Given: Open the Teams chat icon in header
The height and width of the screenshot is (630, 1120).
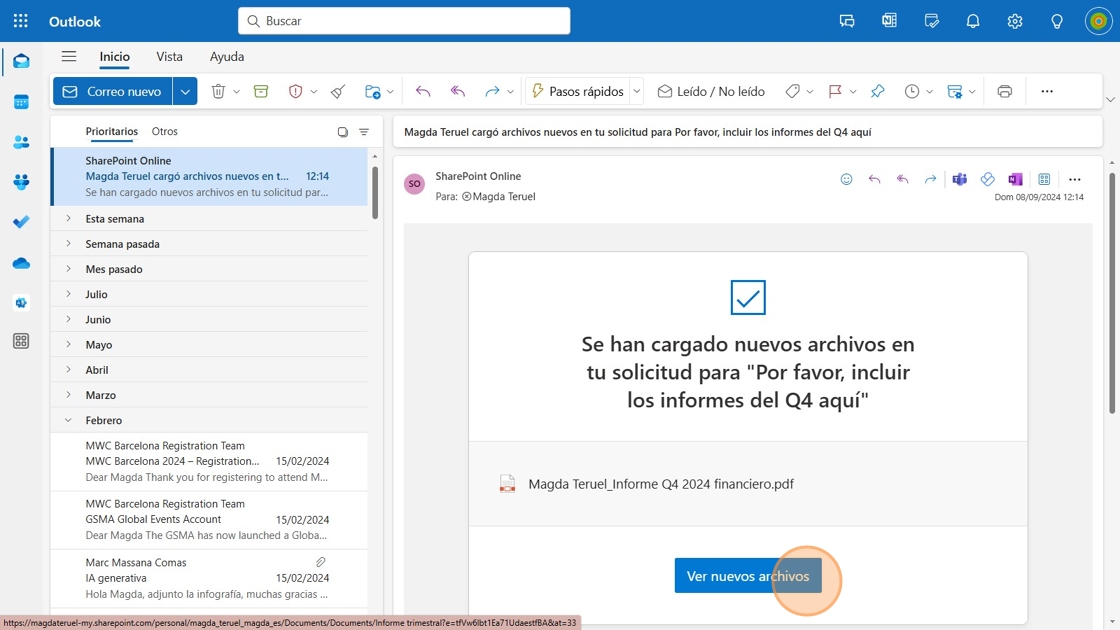Looking at the screenshot, I should pos(847,21).
